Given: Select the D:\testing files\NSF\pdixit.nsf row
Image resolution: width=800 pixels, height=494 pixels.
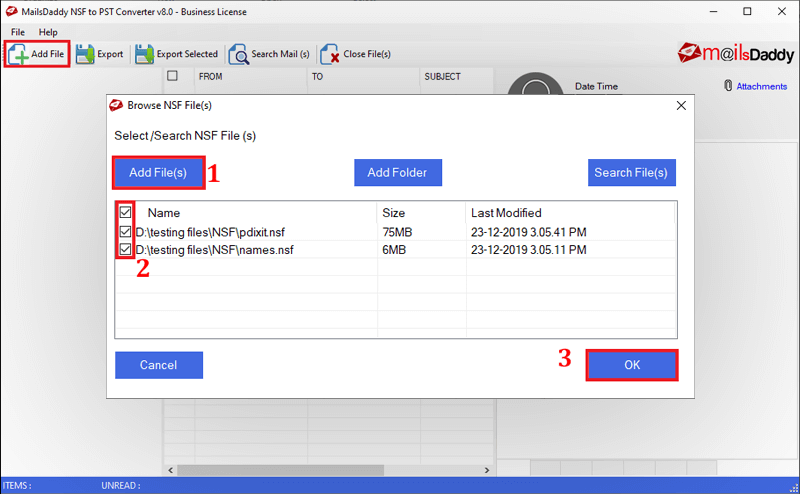Looking at the screenshot, I should [x=396, y=232].
